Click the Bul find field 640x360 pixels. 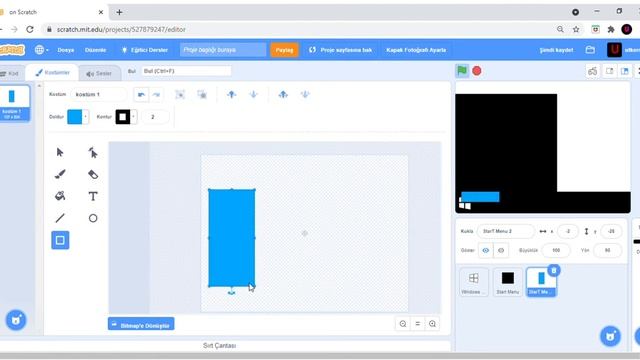(x=186, y=71)
